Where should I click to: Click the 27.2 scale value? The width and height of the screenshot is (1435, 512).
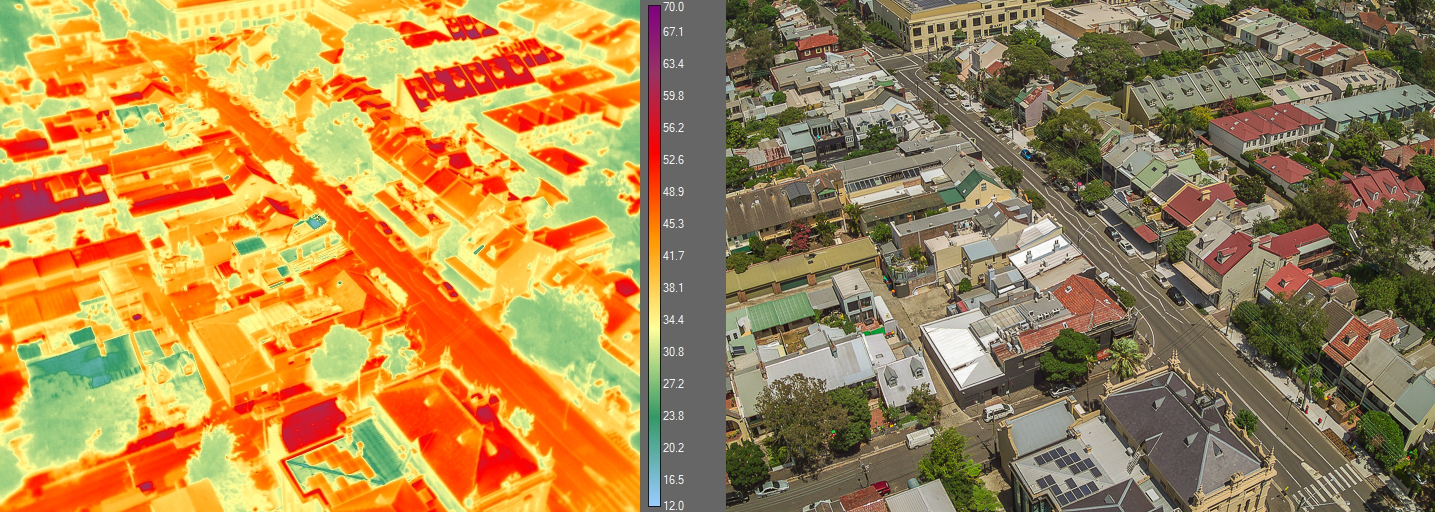click(673, 384)
